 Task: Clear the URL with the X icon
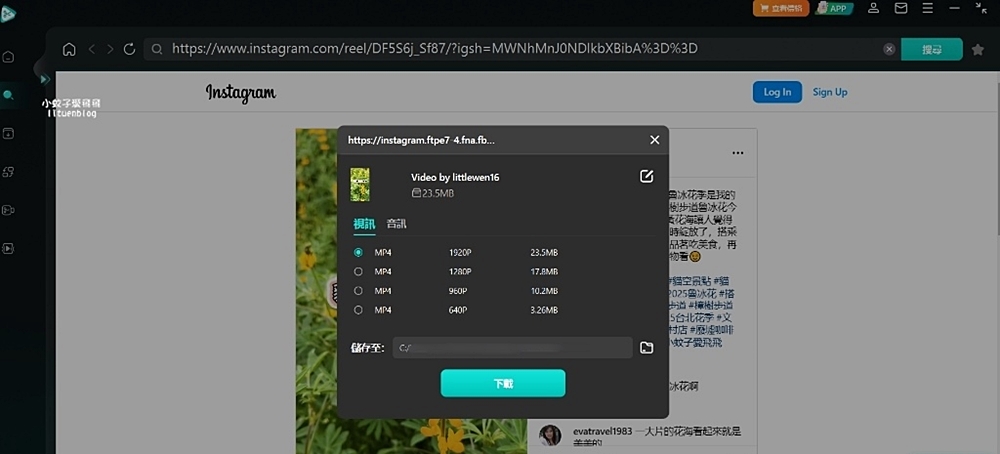click(x=889, y=49)
